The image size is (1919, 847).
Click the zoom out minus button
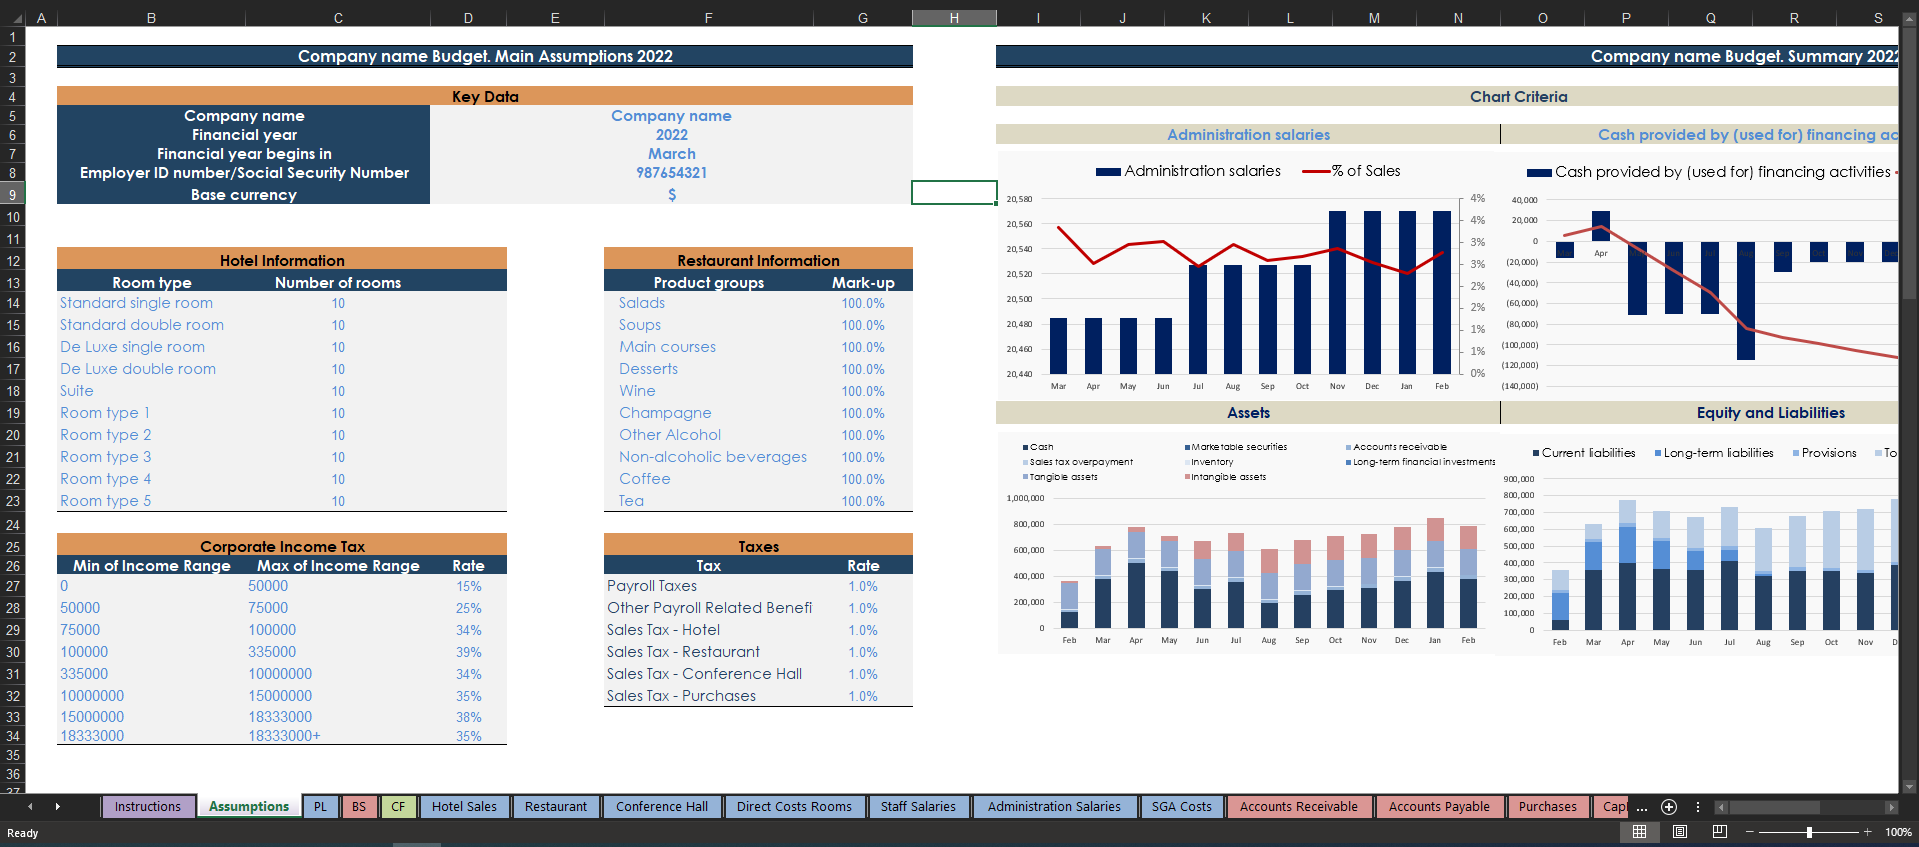tap(1750, 832)
